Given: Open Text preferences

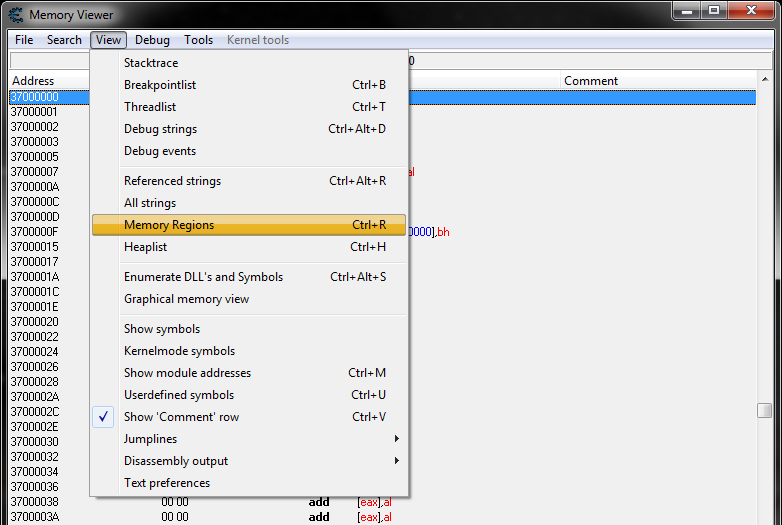Looking at the screenshot, I should coord(167,483).
